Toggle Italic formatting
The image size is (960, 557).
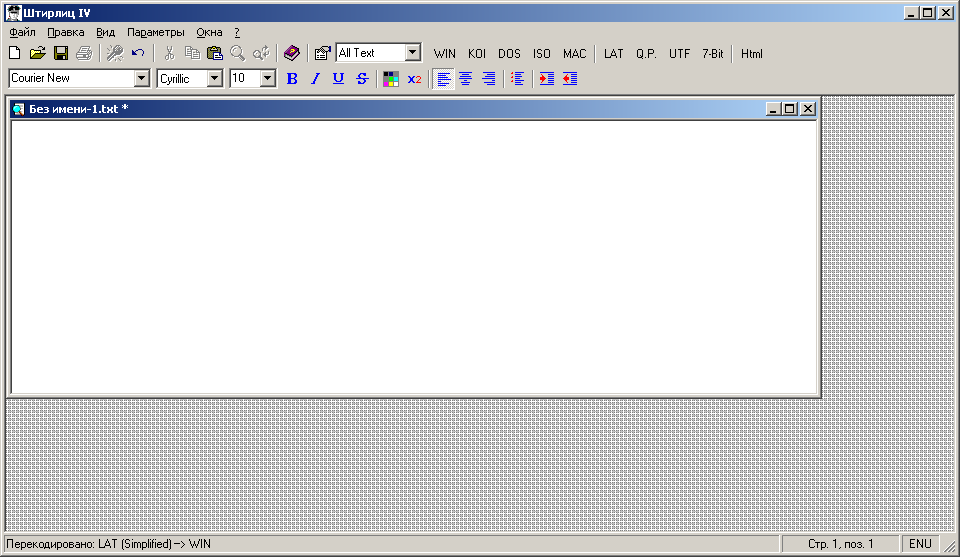(315, 78)
